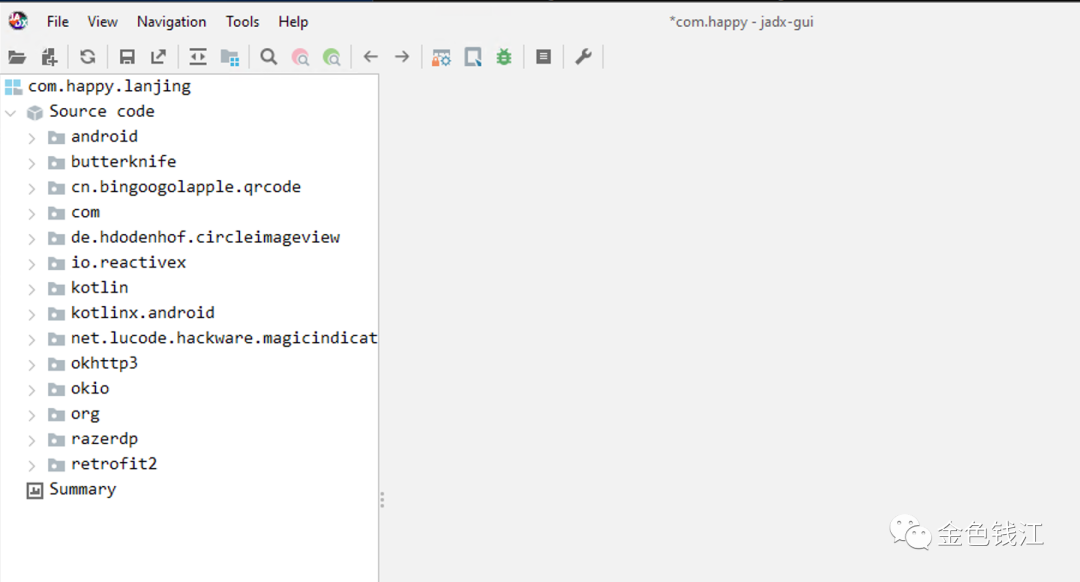
Task: Expand the retrofit2 package
Action: click(32, 466)
